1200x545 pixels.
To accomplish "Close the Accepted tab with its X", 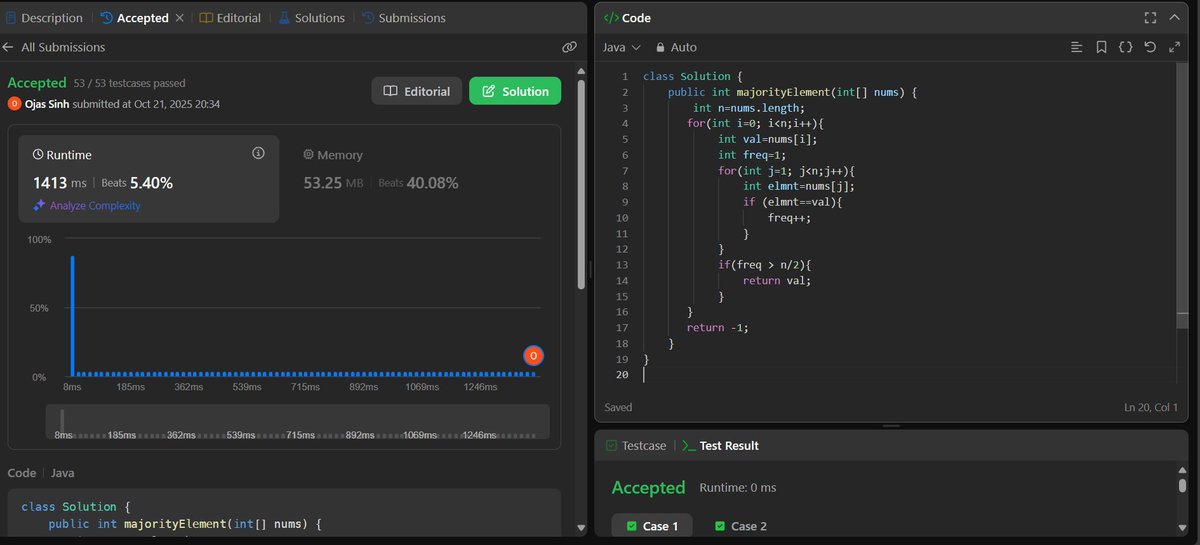I will click(x=180, y=18).
